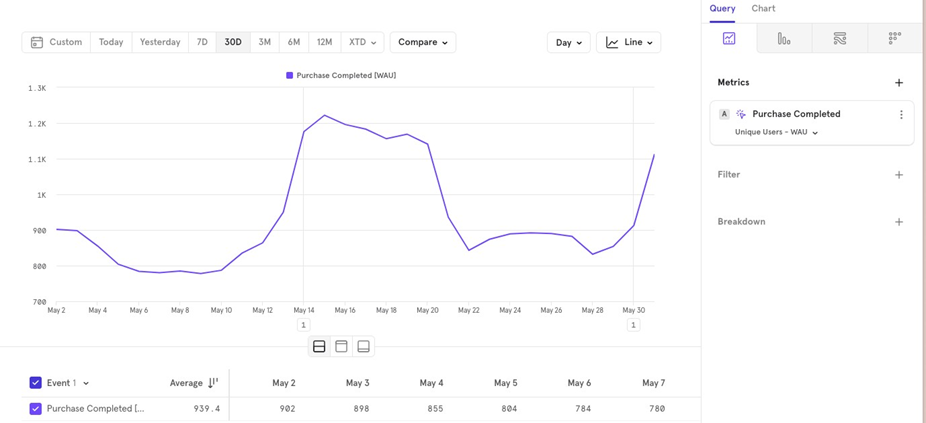Switch to the Funnels report icon

coord(784,39)
